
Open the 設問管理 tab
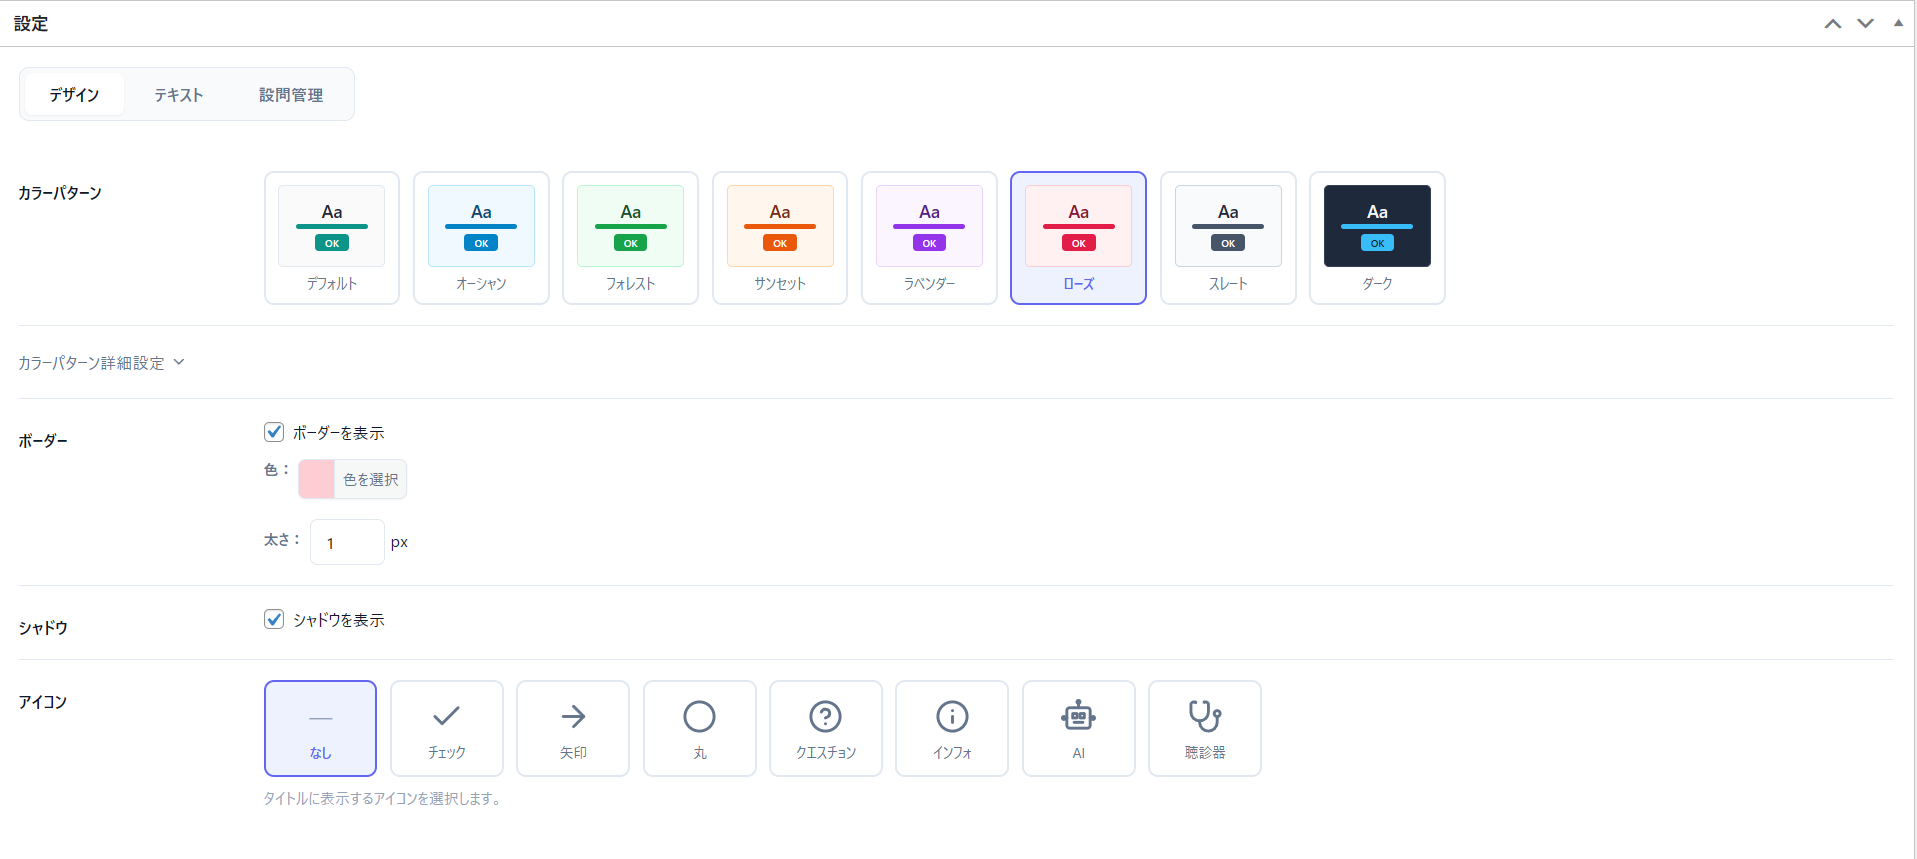[x=291, y=95]
